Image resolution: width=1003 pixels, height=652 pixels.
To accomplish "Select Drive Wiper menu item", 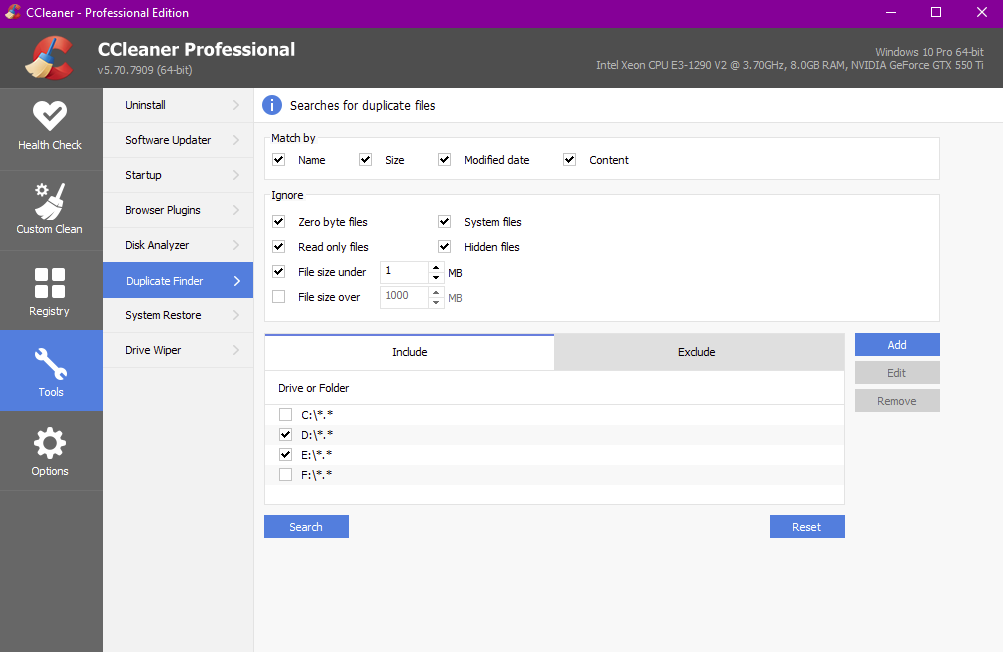I will [178, 350].
